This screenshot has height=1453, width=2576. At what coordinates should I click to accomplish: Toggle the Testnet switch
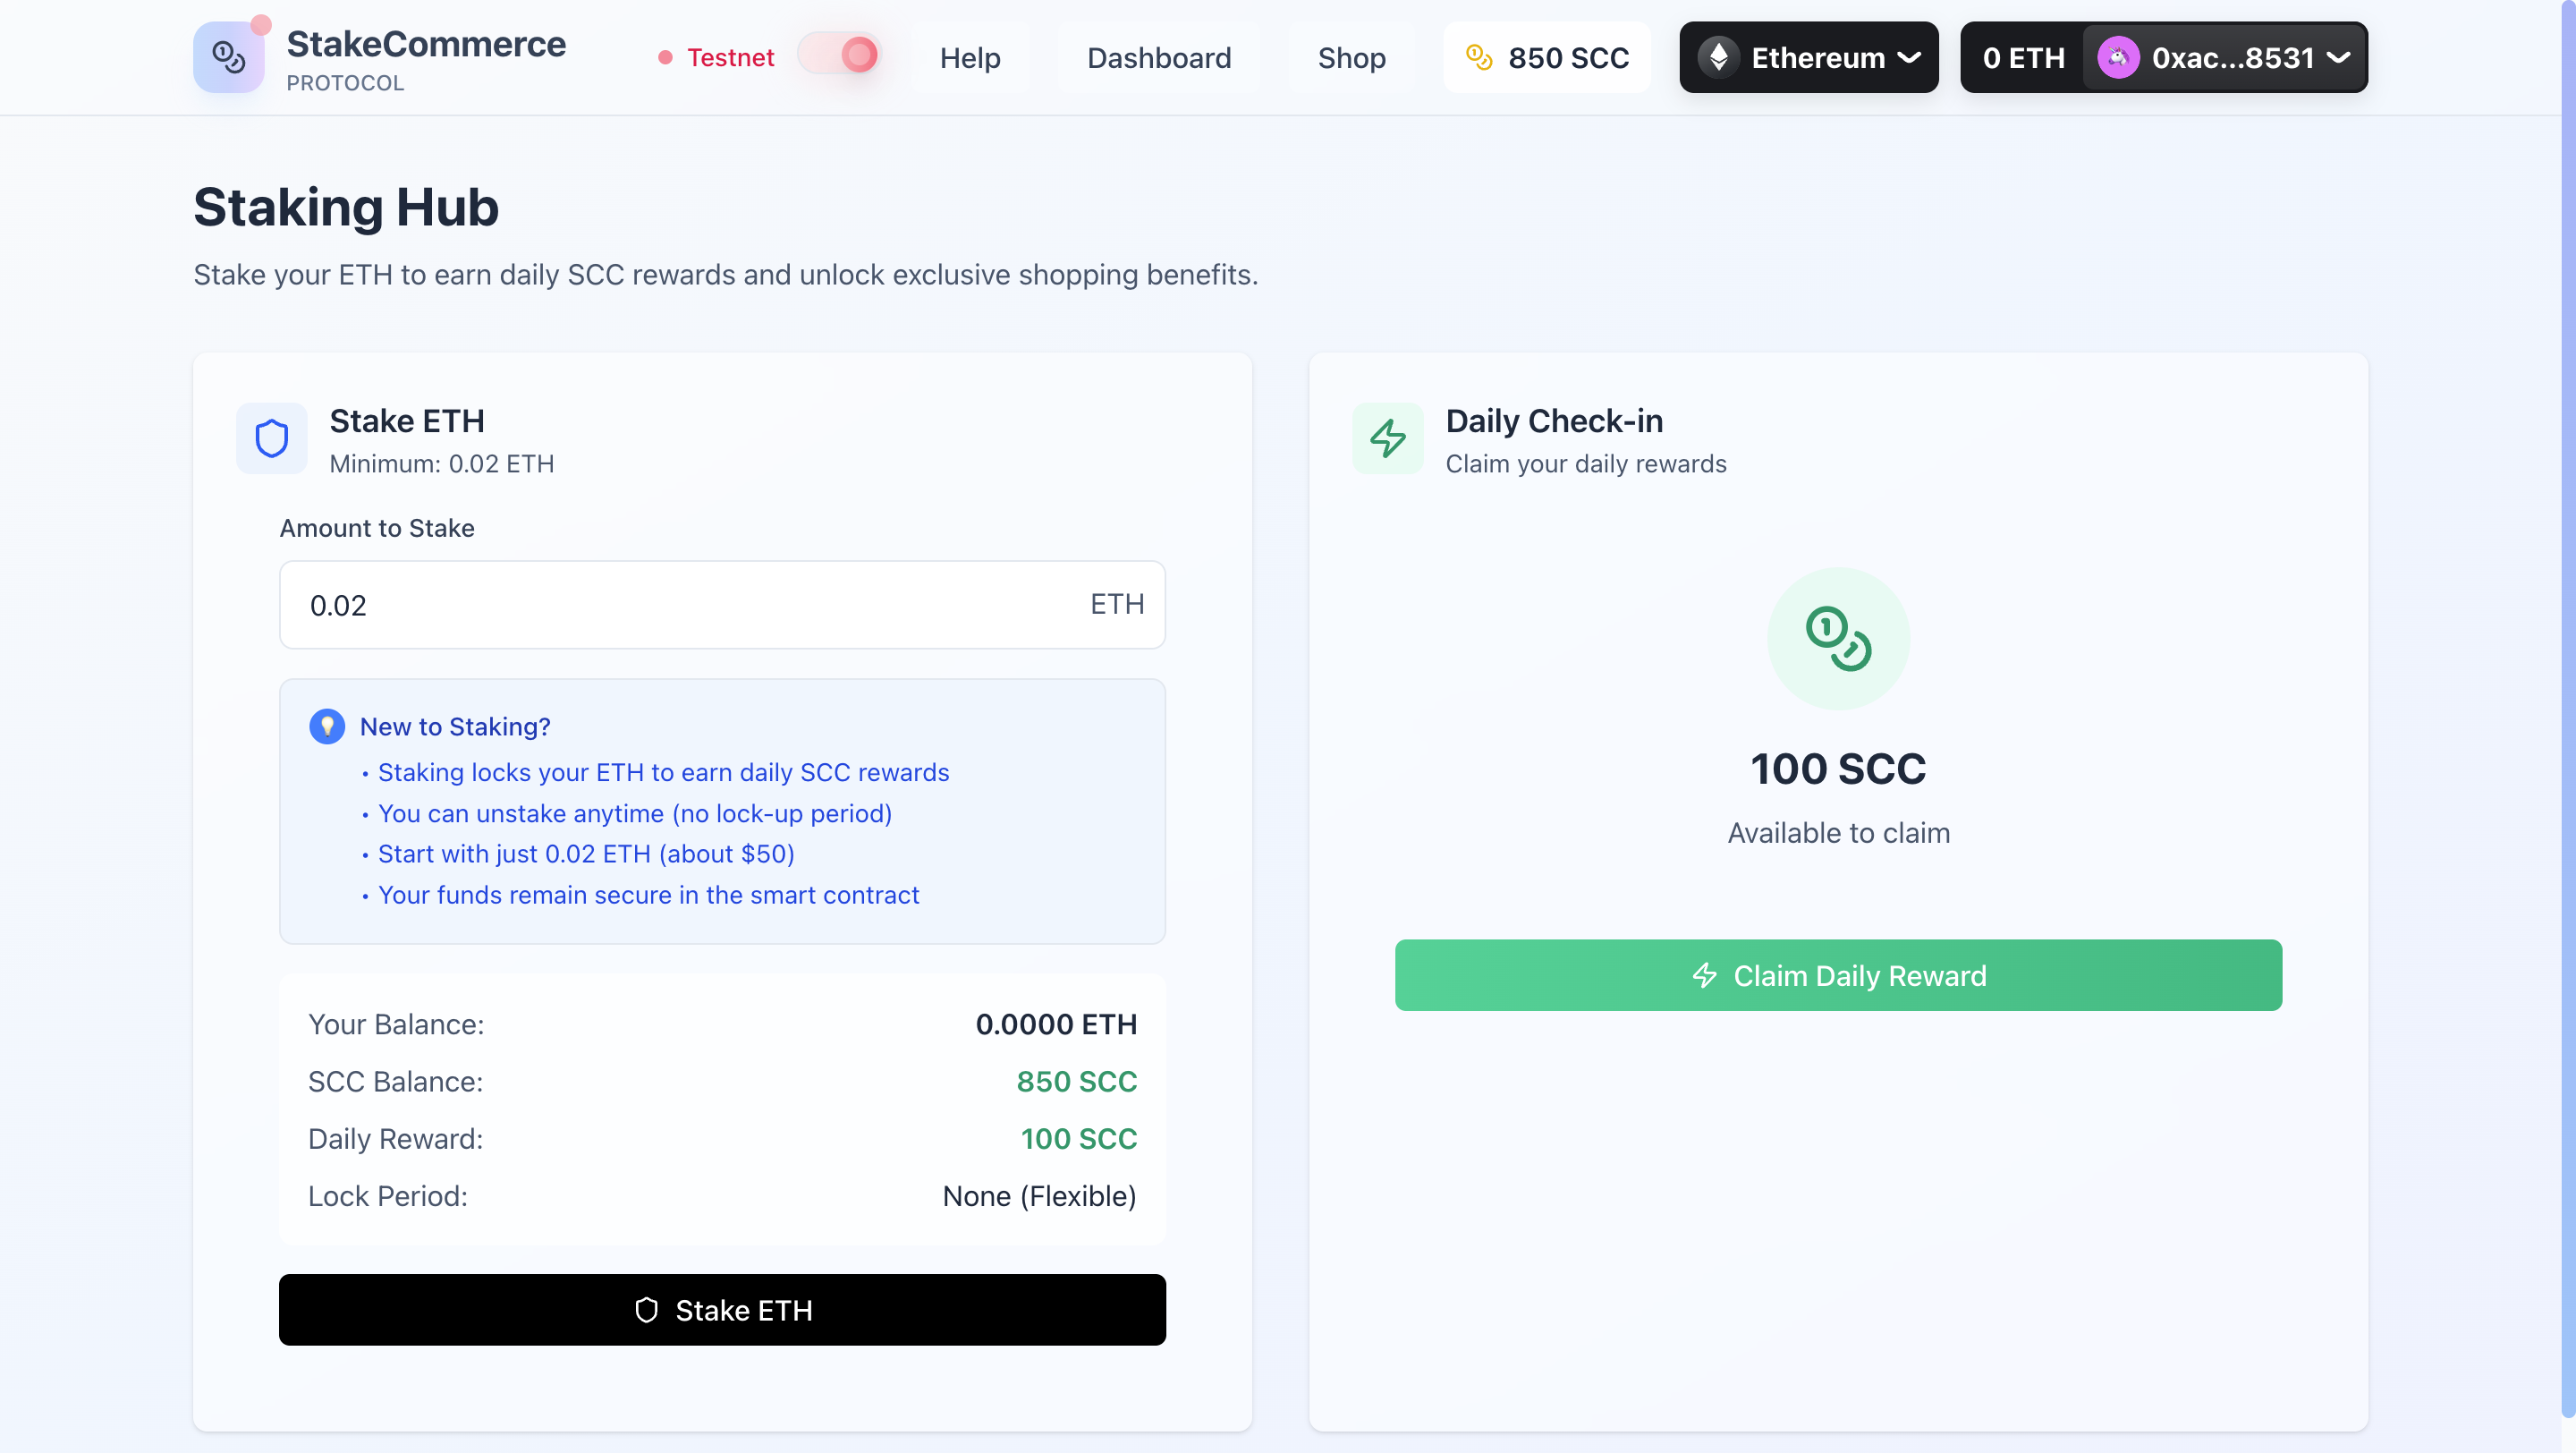click(840, 55)
